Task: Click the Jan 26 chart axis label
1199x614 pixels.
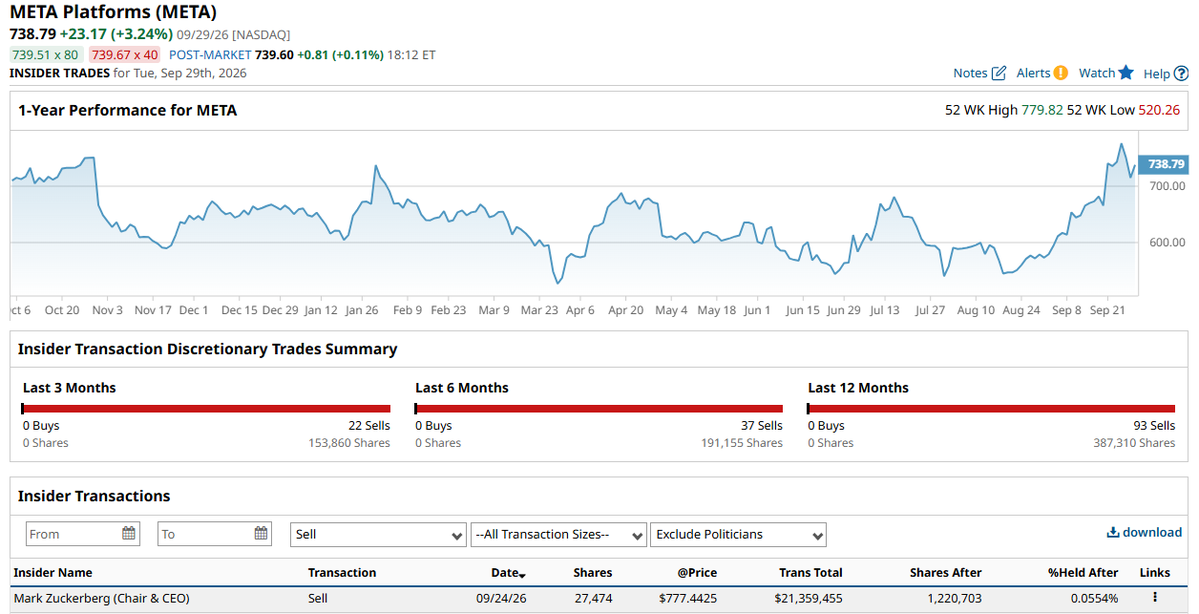Action: 362,310
